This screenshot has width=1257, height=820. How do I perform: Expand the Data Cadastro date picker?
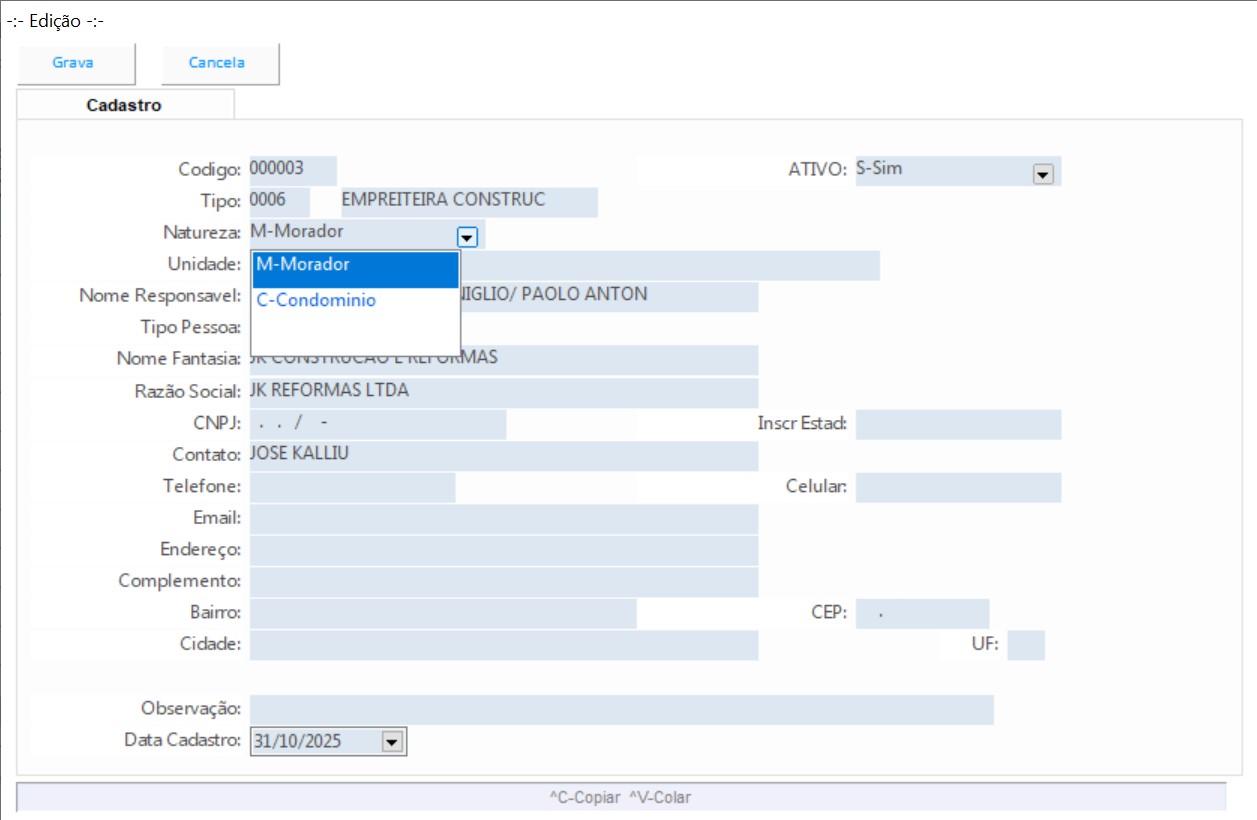[392, 742]
